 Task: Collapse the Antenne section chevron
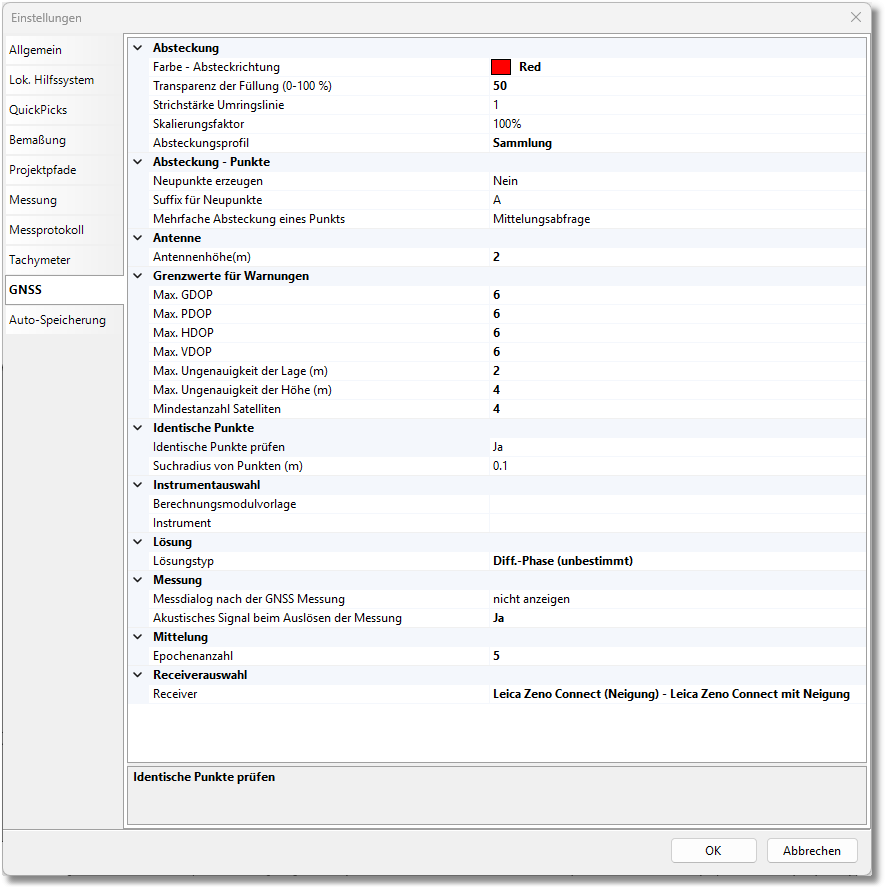138,238
